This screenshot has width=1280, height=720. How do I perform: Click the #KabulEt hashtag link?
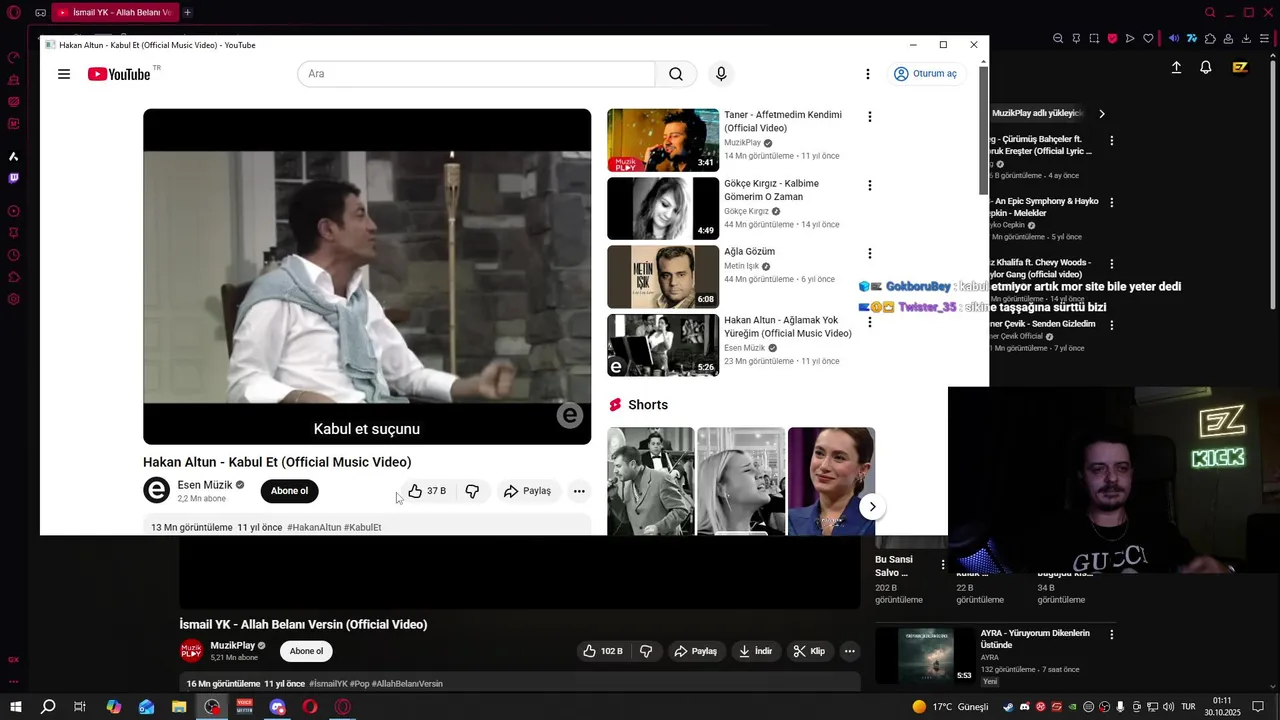pyautogui.click(x=363, y=527)
